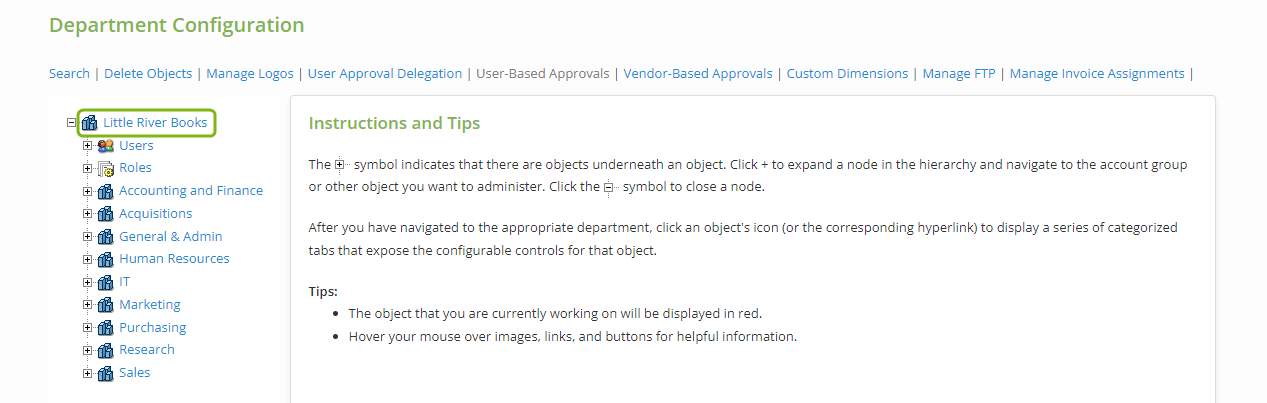Click the Users group icon in tree
Screen dimensions: 1267x403
(105, 146)
